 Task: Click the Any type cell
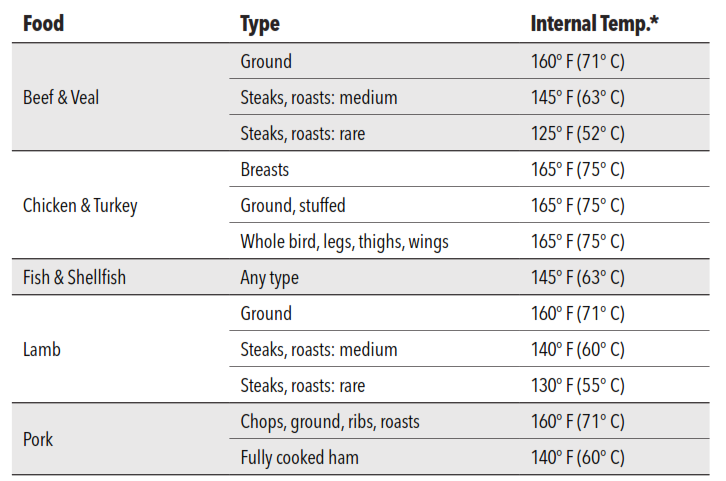click(269, 278)
